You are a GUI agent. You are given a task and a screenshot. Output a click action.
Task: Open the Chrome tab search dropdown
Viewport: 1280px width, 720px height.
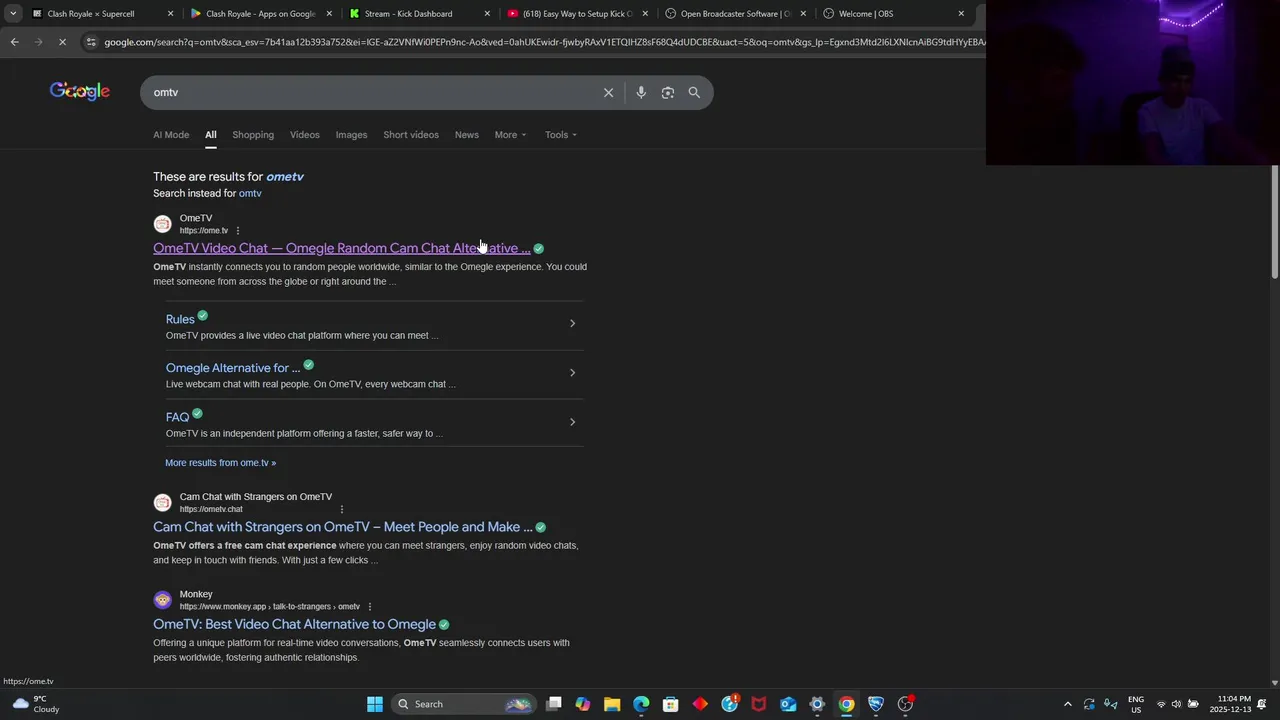click(13, 14)
